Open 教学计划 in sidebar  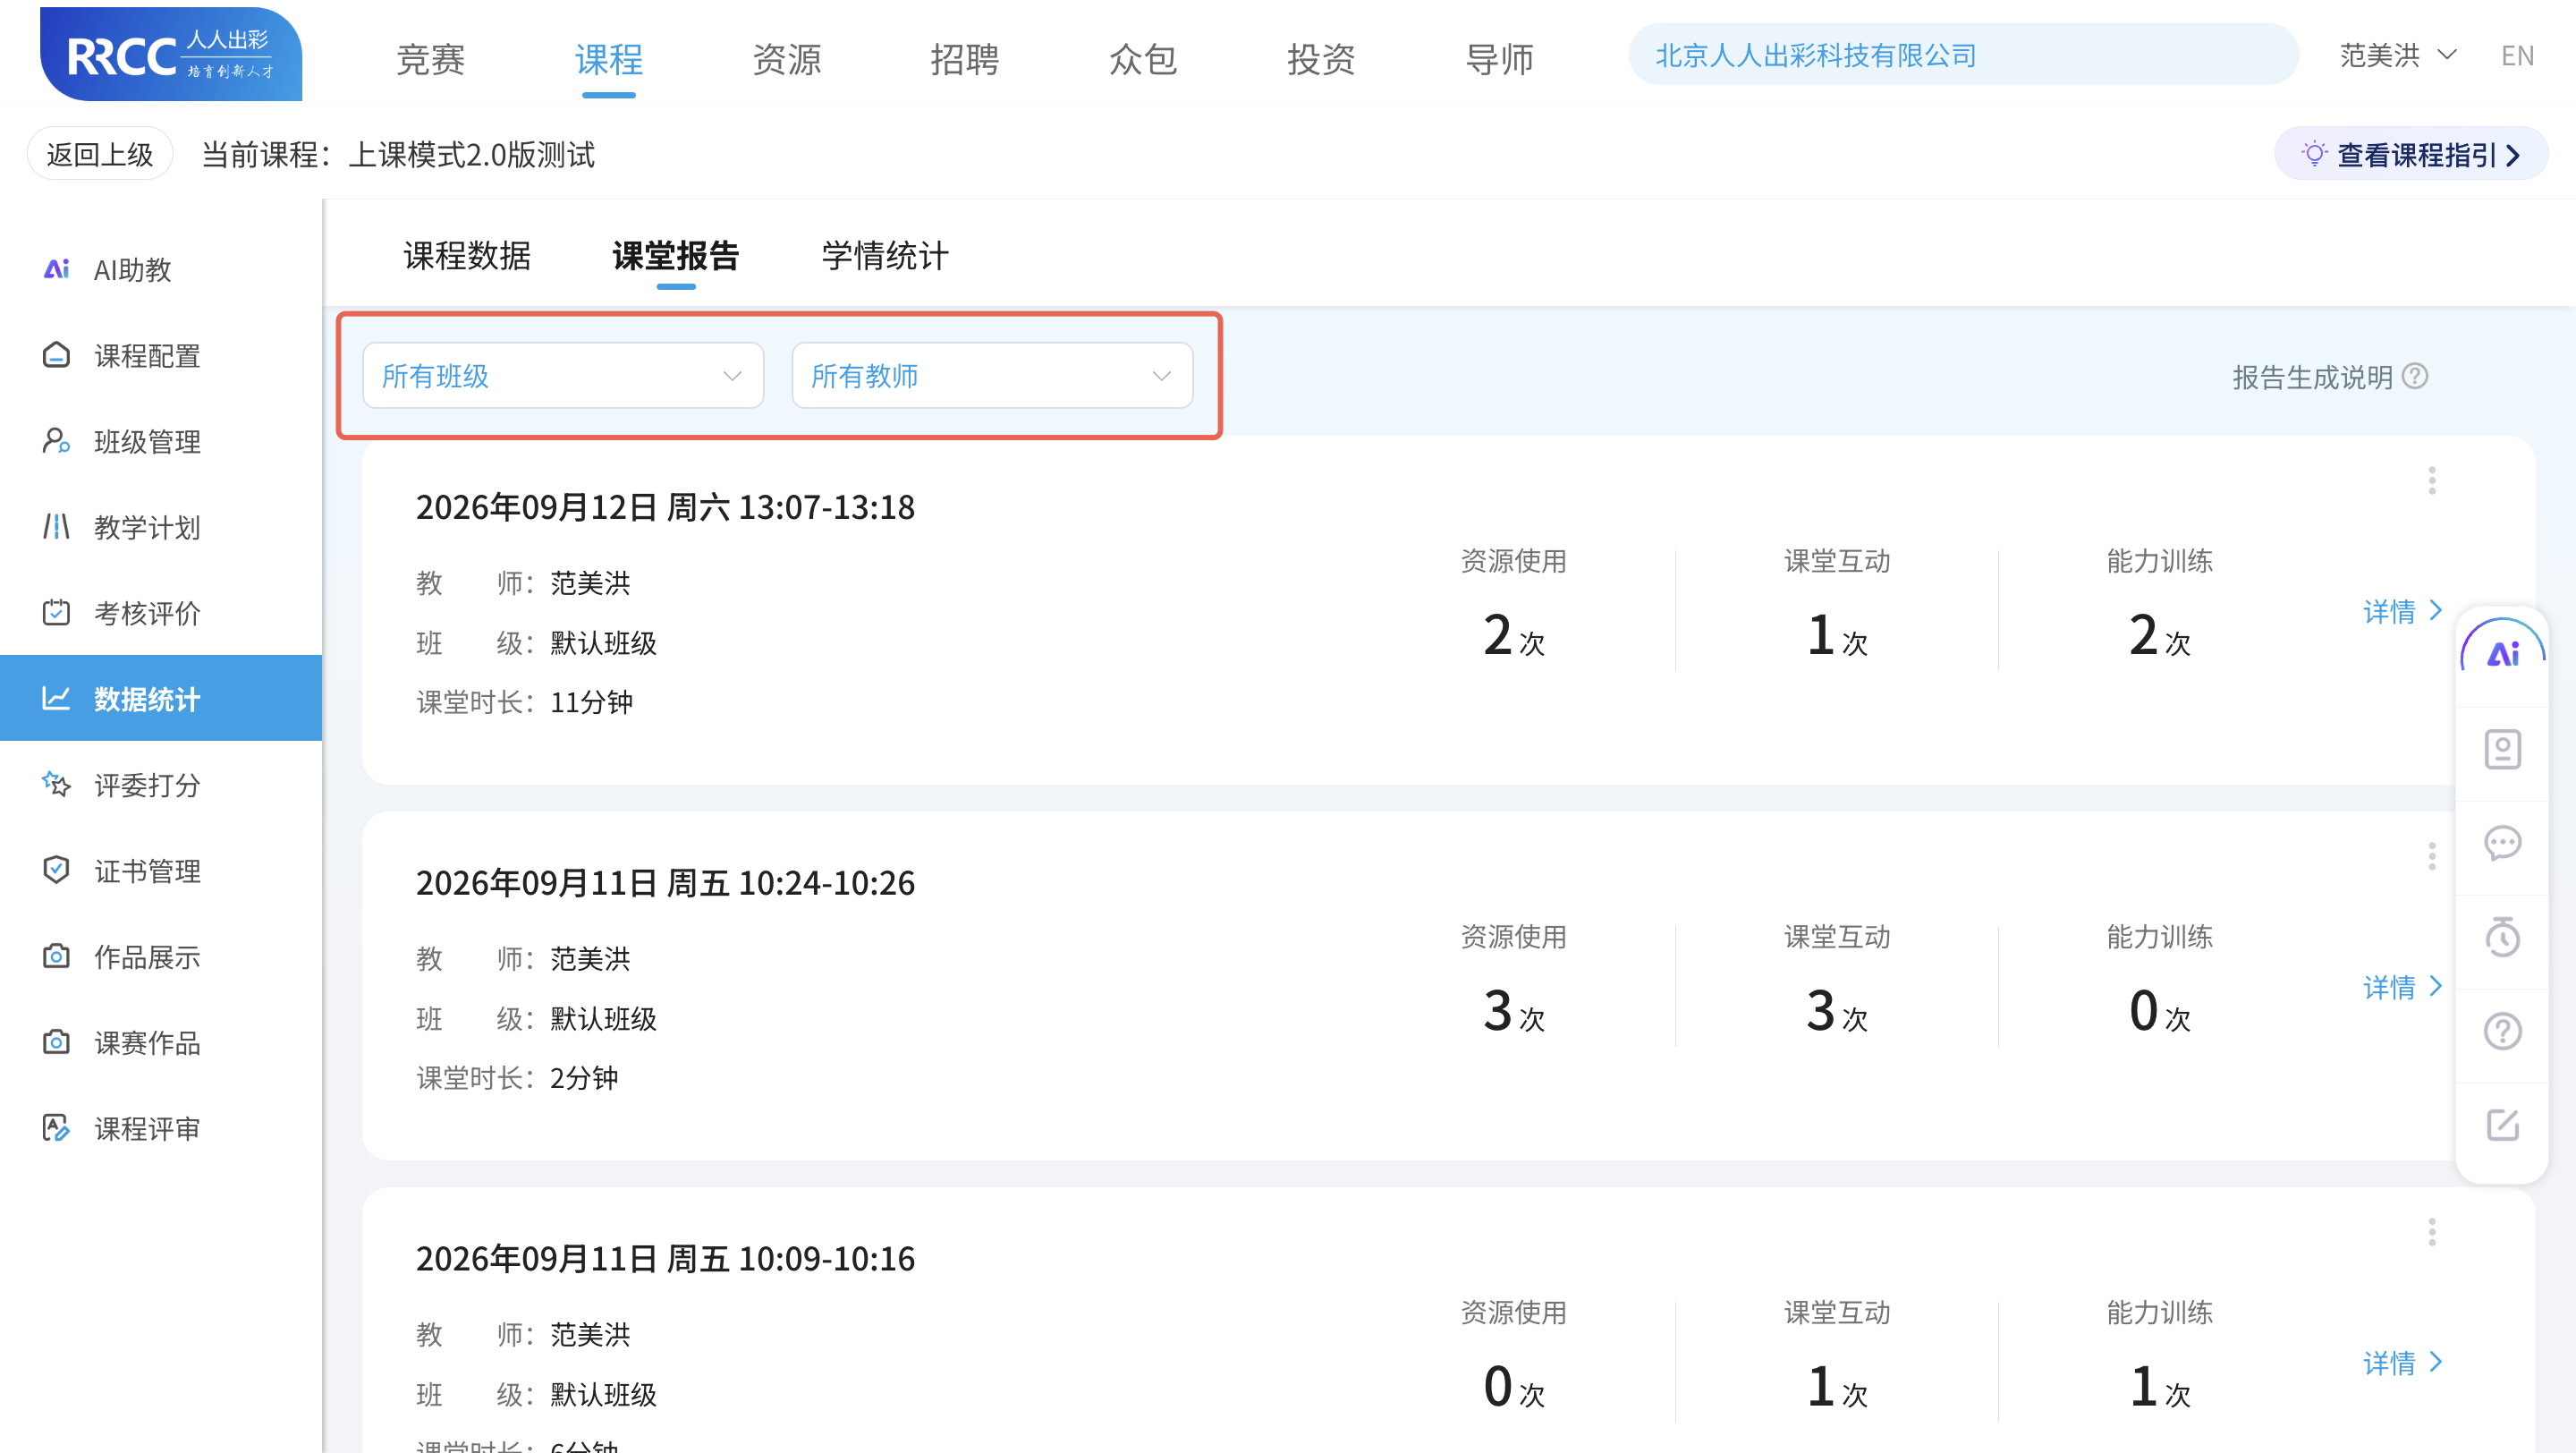[160, 527]
